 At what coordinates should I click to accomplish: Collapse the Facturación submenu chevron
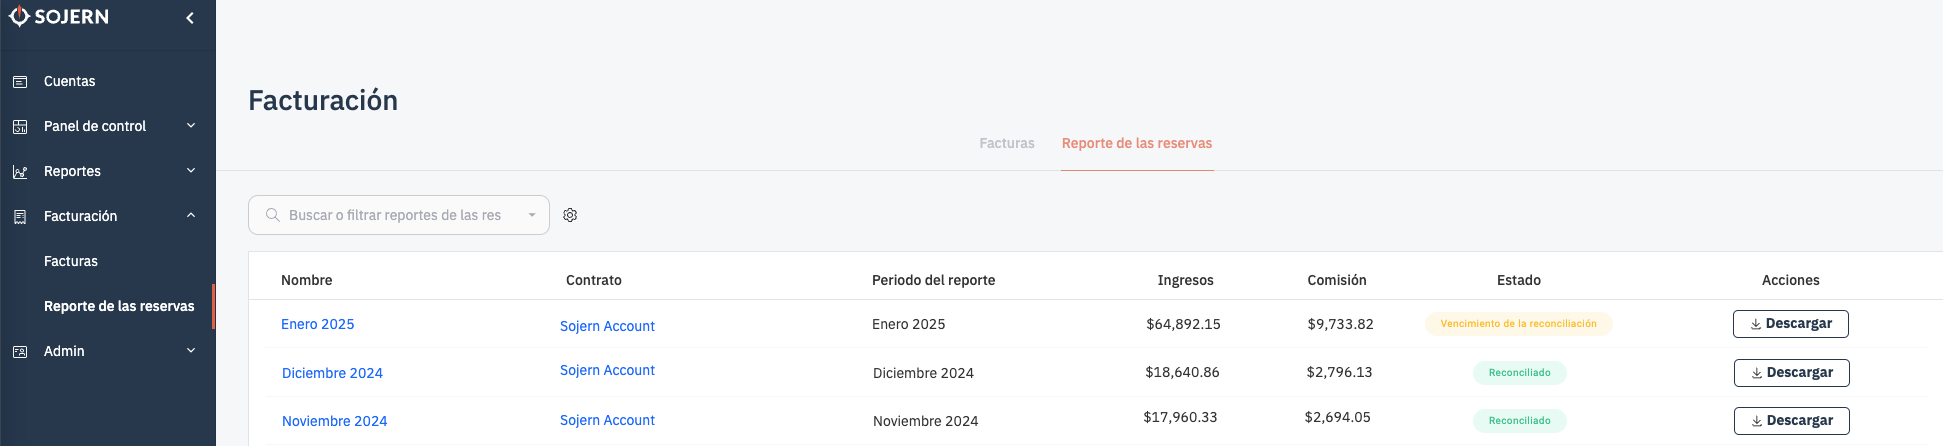pyautogui.click(x=191, y=216)
